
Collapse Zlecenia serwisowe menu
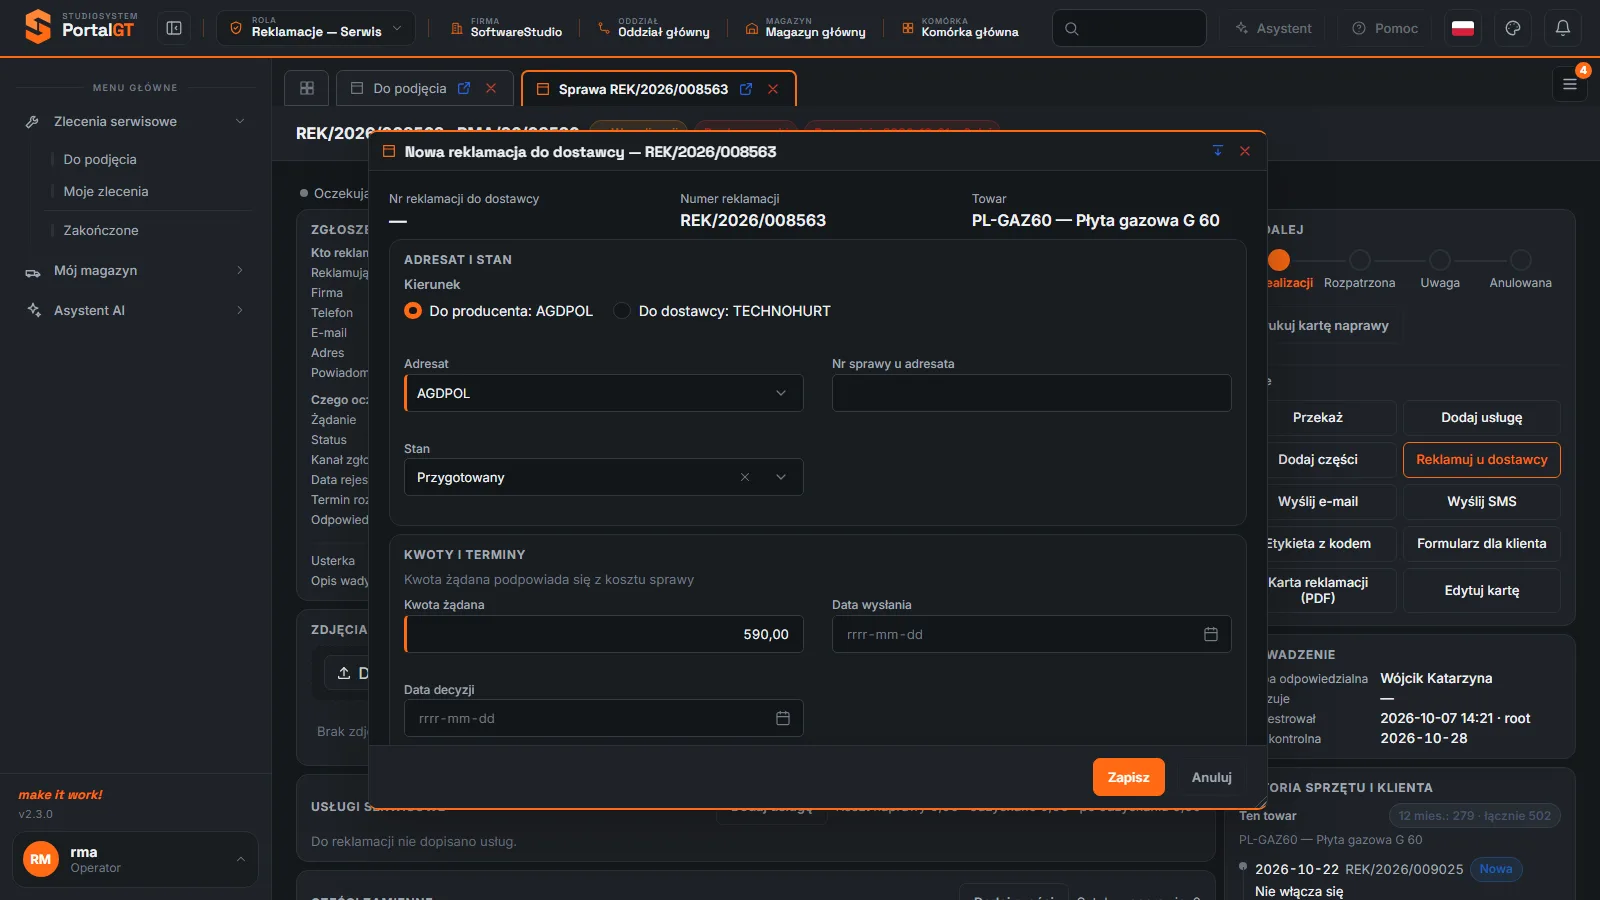click(240, 121)
